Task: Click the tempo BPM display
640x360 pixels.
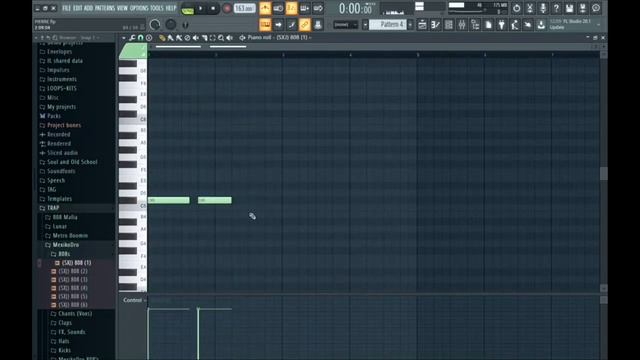Action: (244, 8)
